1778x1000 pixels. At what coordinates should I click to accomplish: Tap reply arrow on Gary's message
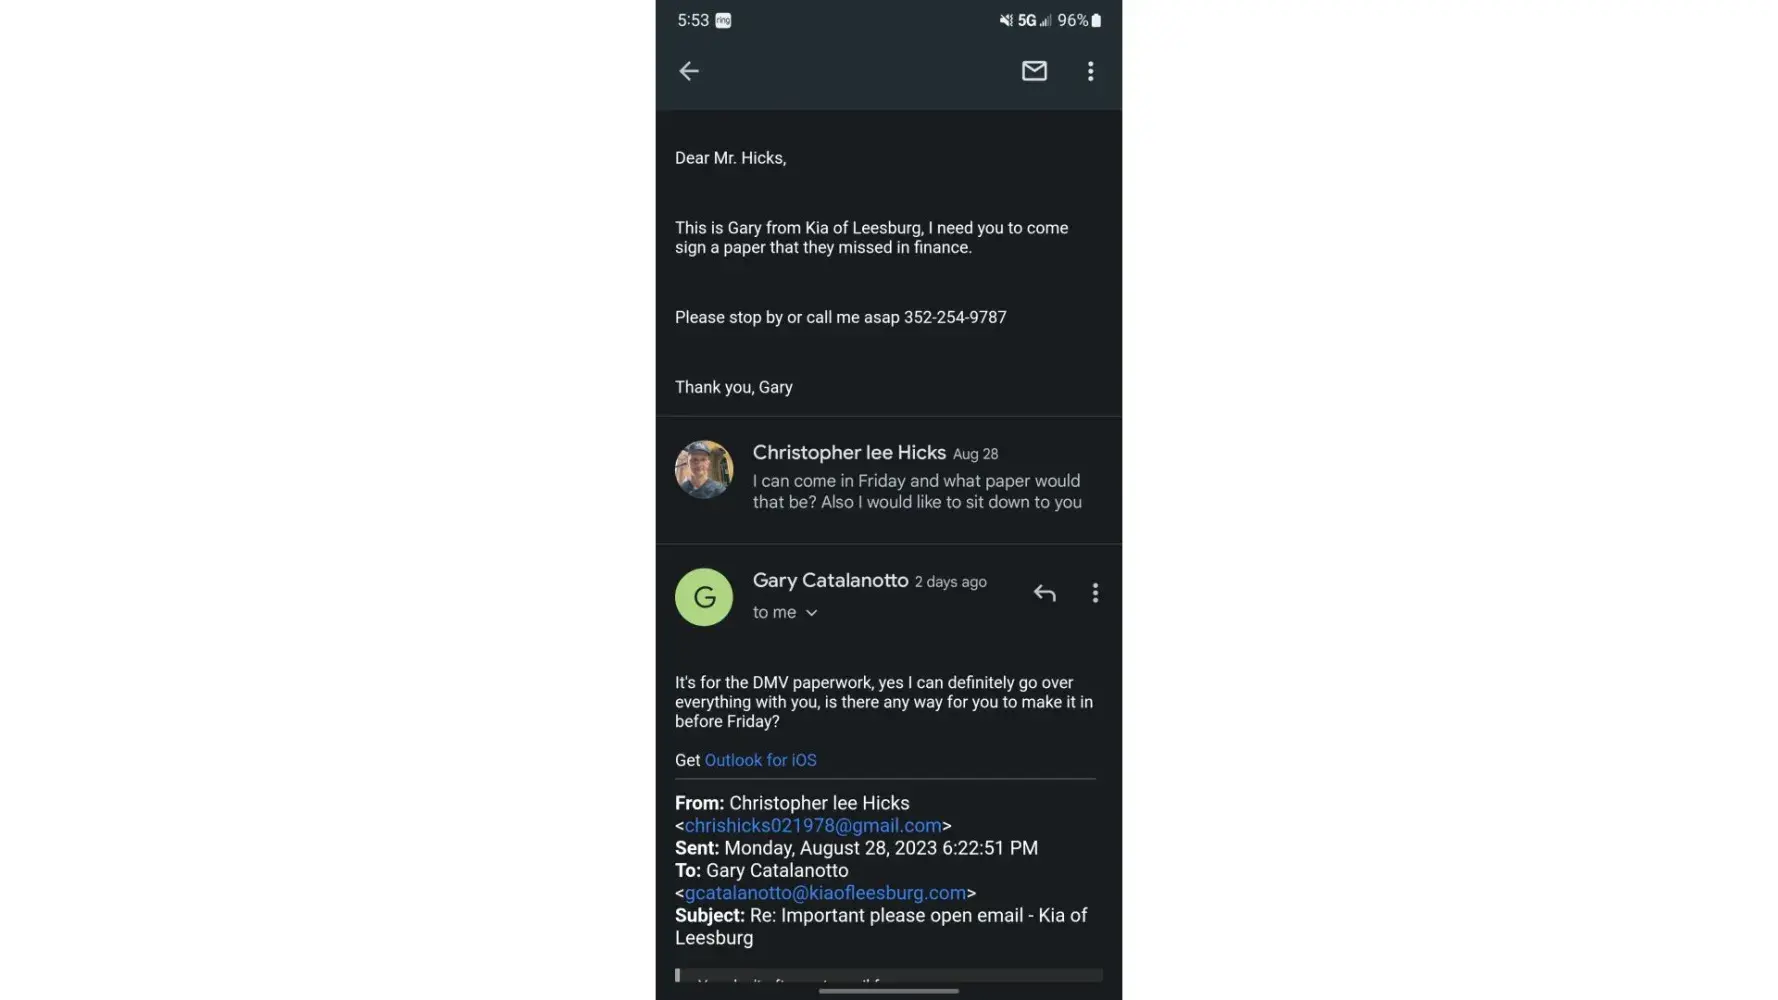[x=1044, y=593]
